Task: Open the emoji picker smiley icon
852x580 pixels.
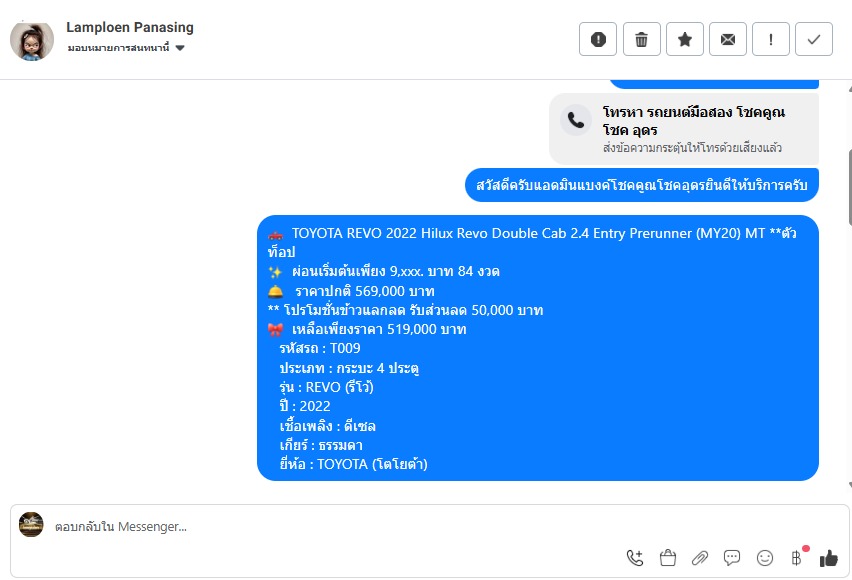Action: [x=765, y=558]
